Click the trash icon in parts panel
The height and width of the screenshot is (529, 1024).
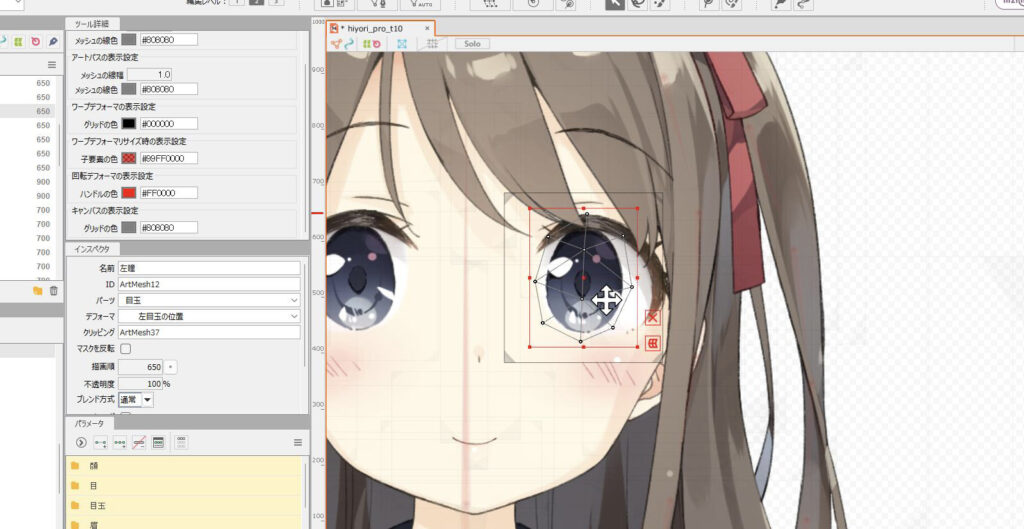(x=54, y=291)
